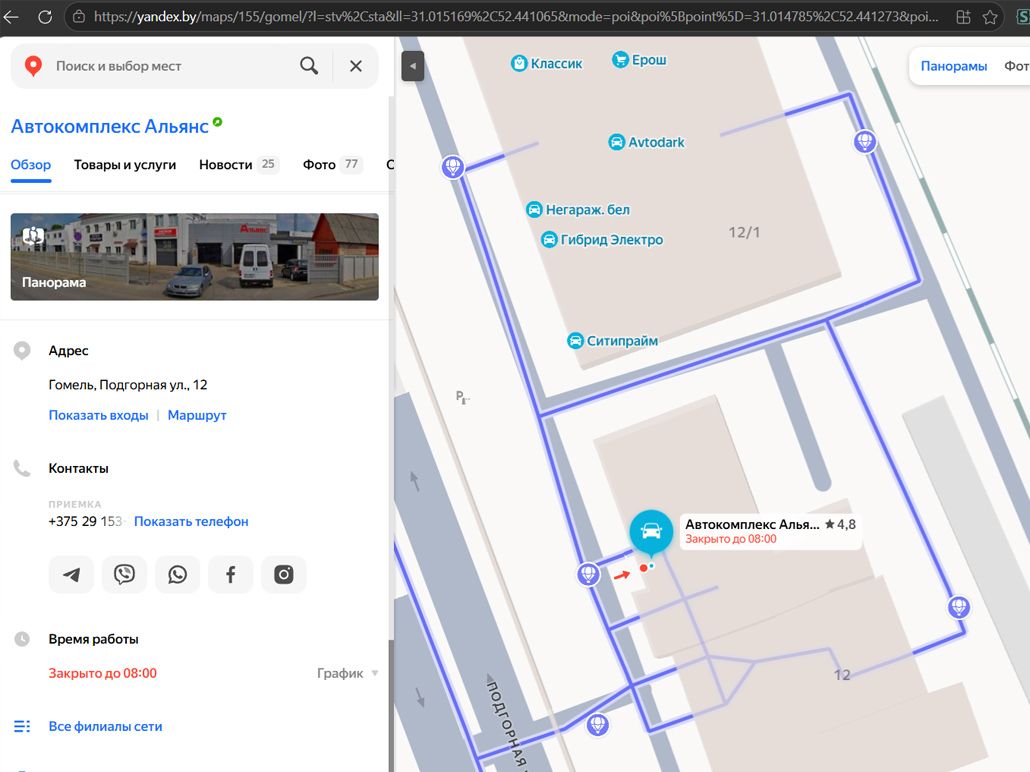
Task: Collapse the side panel arrow button
Action: point(413,66)
